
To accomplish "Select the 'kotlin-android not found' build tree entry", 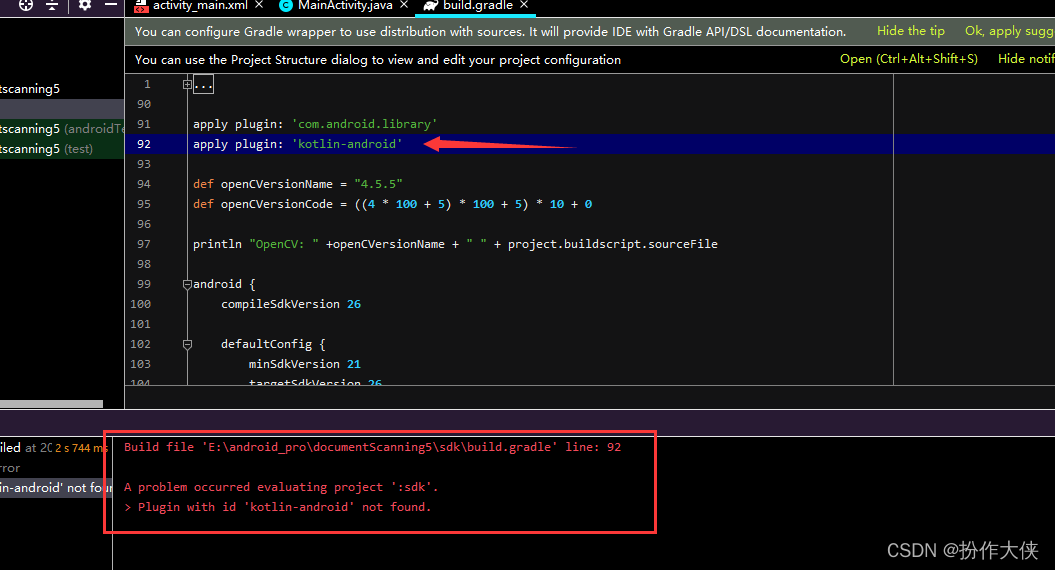I will pos(56,487).
